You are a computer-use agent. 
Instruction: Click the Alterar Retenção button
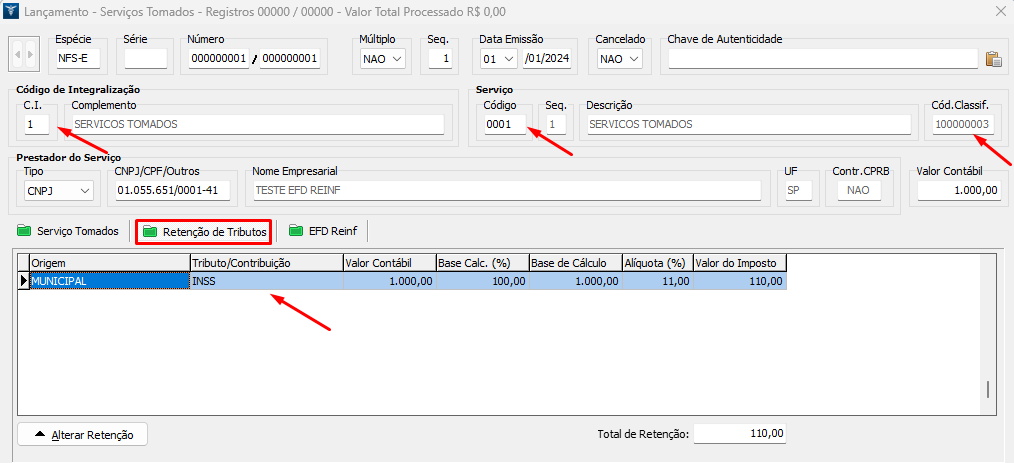pos(83,434)
